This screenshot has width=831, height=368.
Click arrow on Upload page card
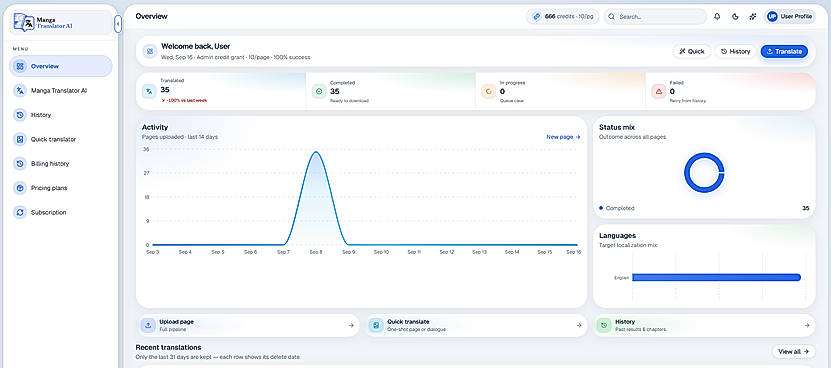pos(351,326)
